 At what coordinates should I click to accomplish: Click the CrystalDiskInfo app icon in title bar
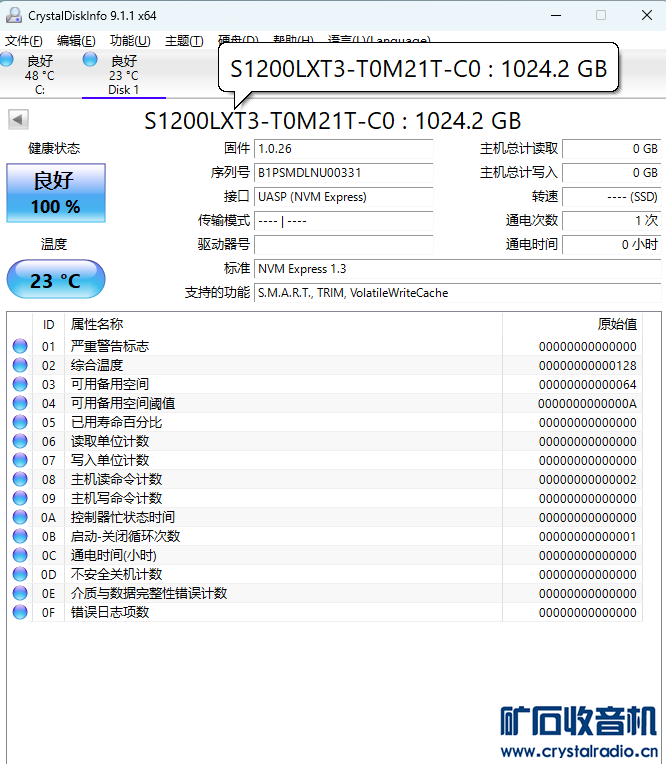point(14,16)
